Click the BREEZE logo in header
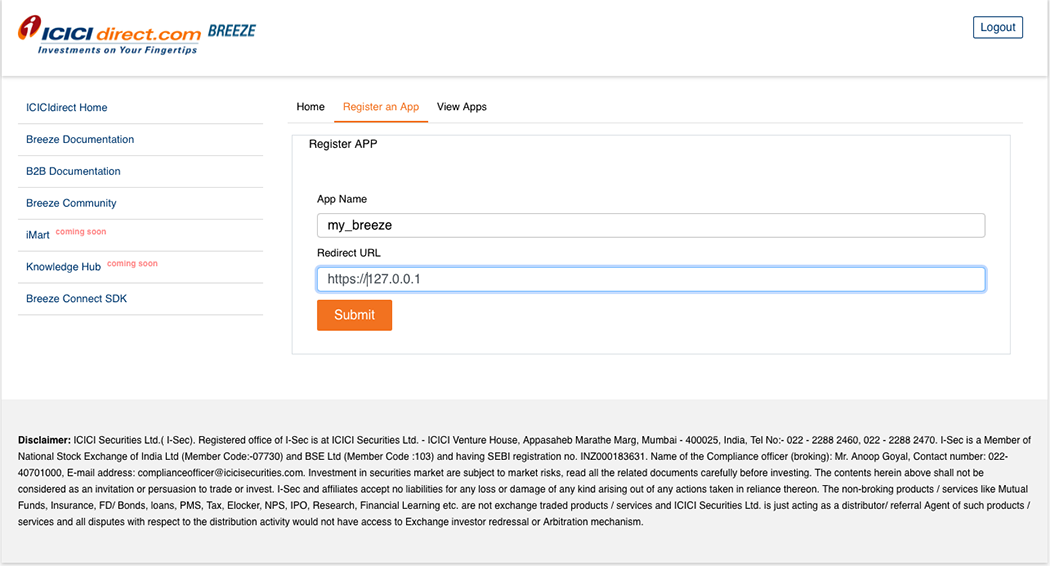The image size is (1050, 566). 232,31
